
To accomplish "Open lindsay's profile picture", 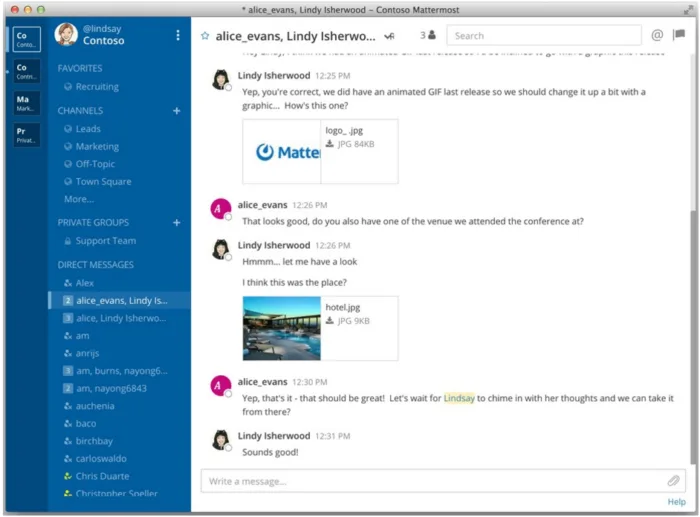I will (66, 34).
